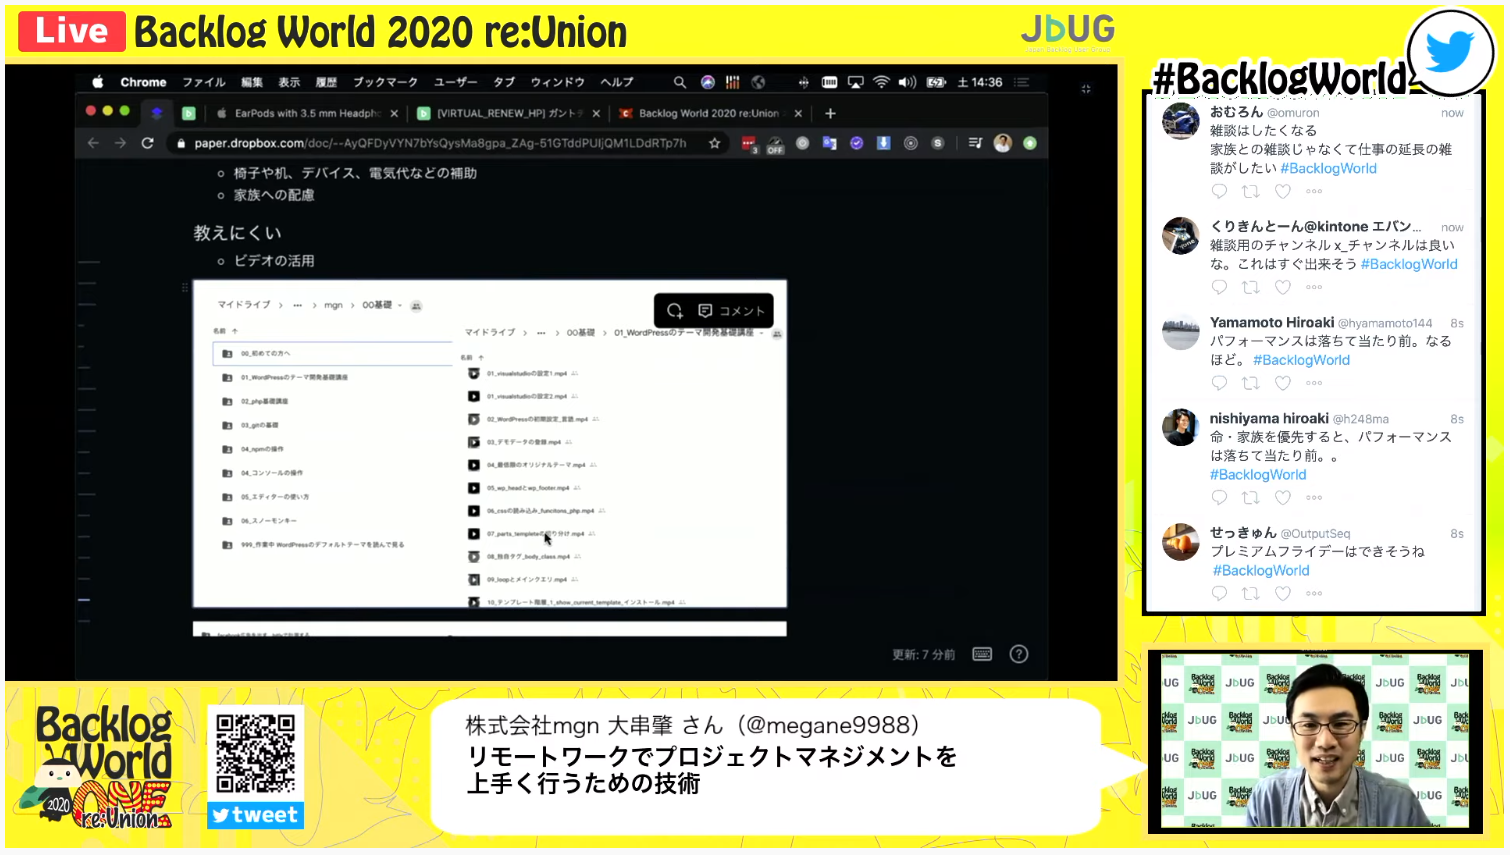Screen dimensions: 1510x855
Task: Open more options on せっきゅん's tweet
Action: (1314, 594)
